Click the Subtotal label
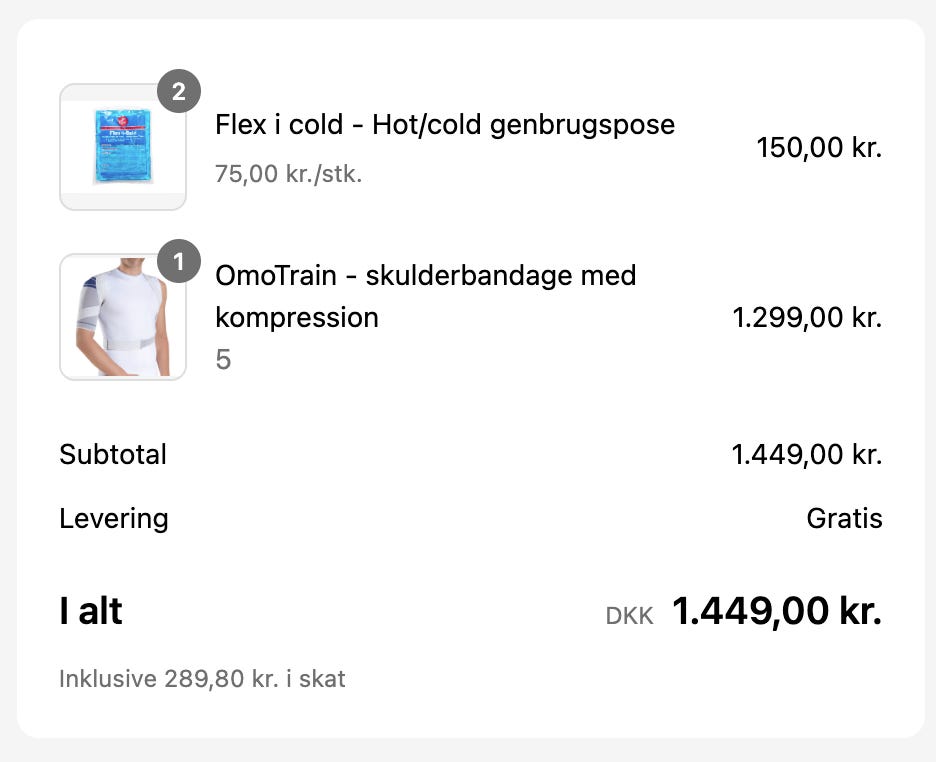936x762 pixels. pos(113,454)
